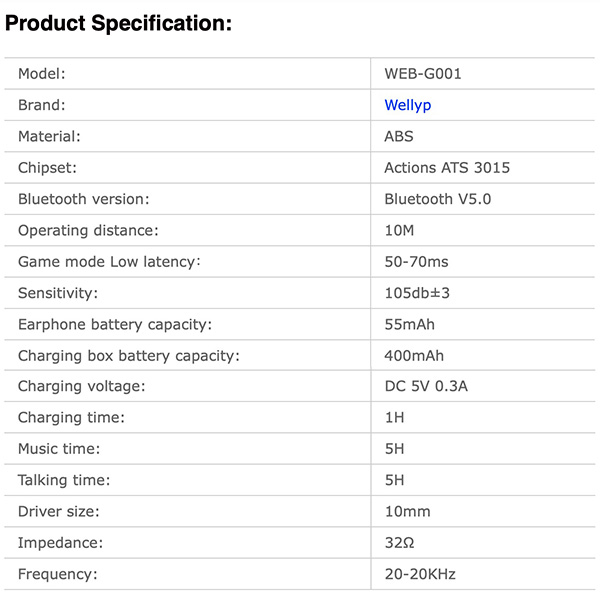Select the 20-20KHz frequency value
The width and height of the screenshot is (600, 600).
[420, 574]
